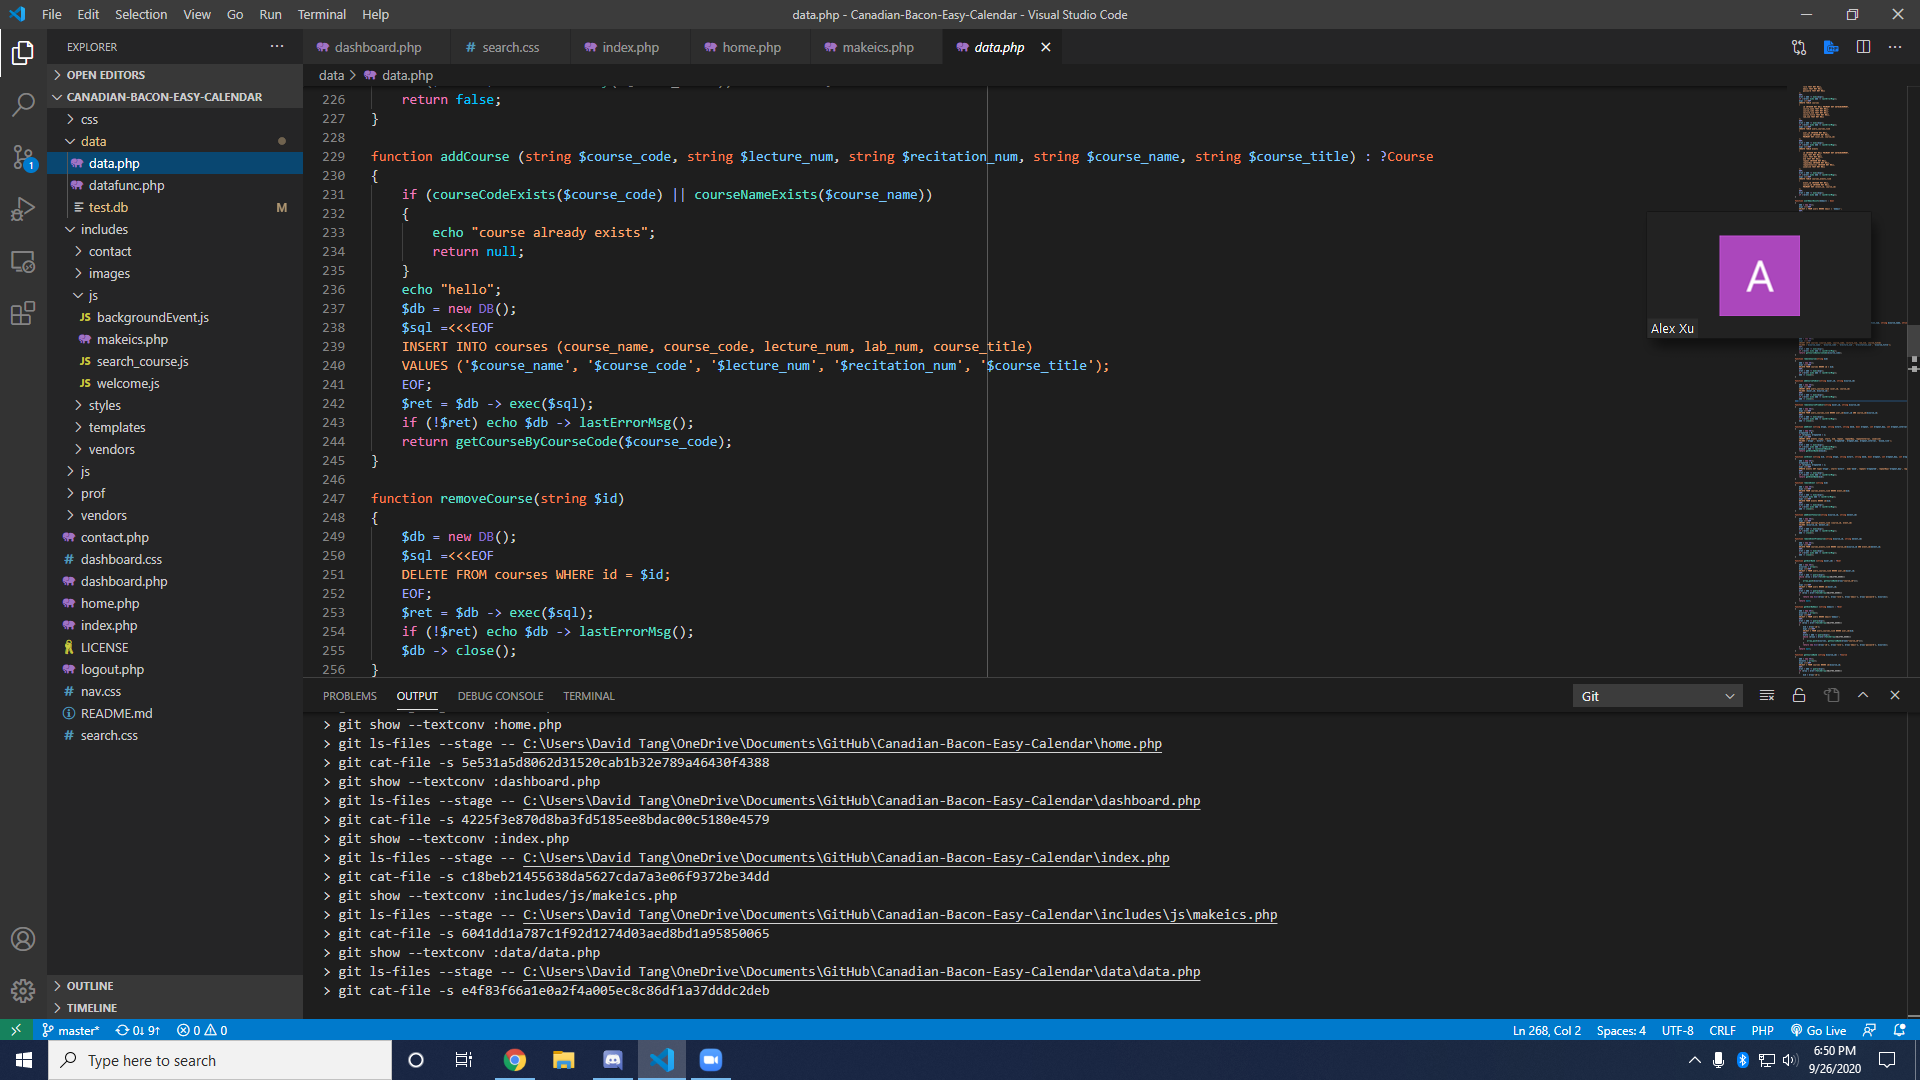
Task: Expand the templates folder
Action: point(116,427)
